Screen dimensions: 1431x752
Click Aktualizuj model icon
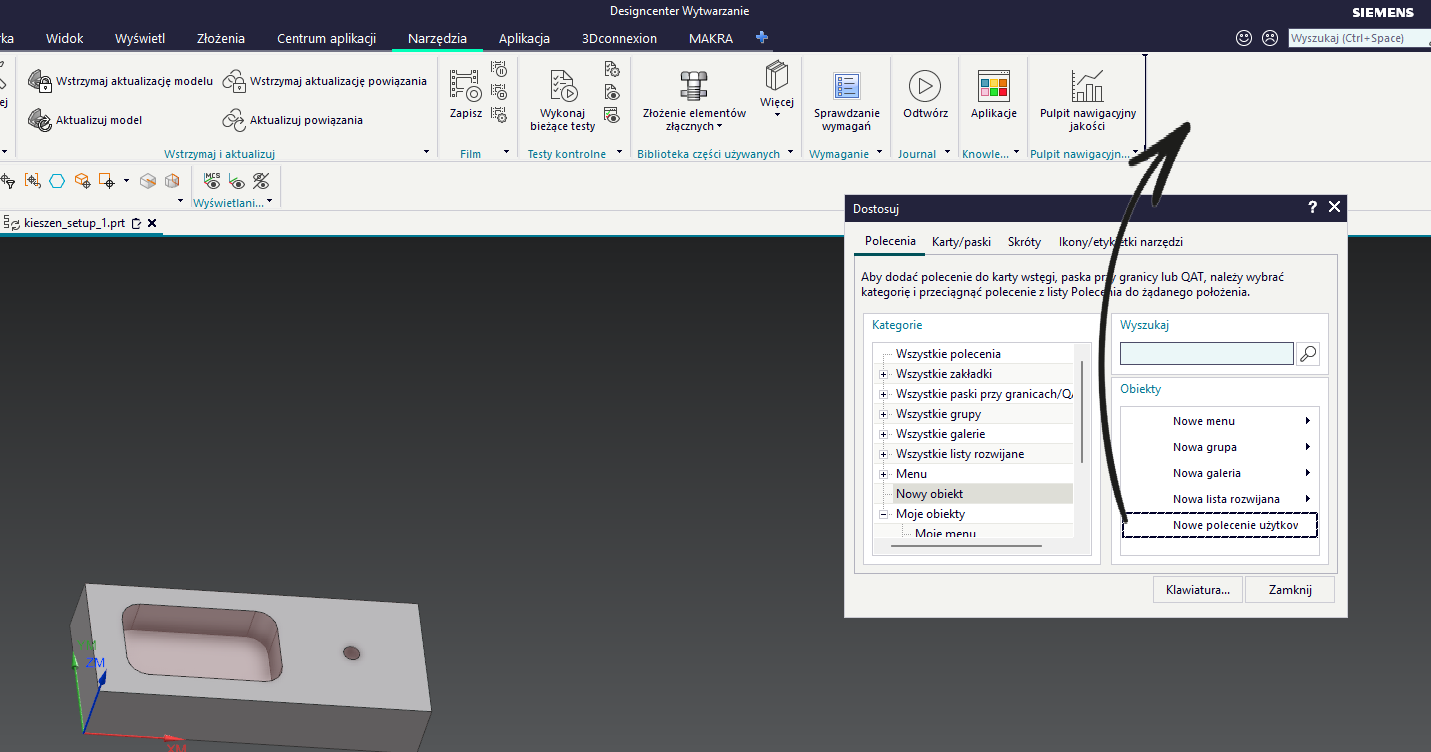tap(40, 120)
